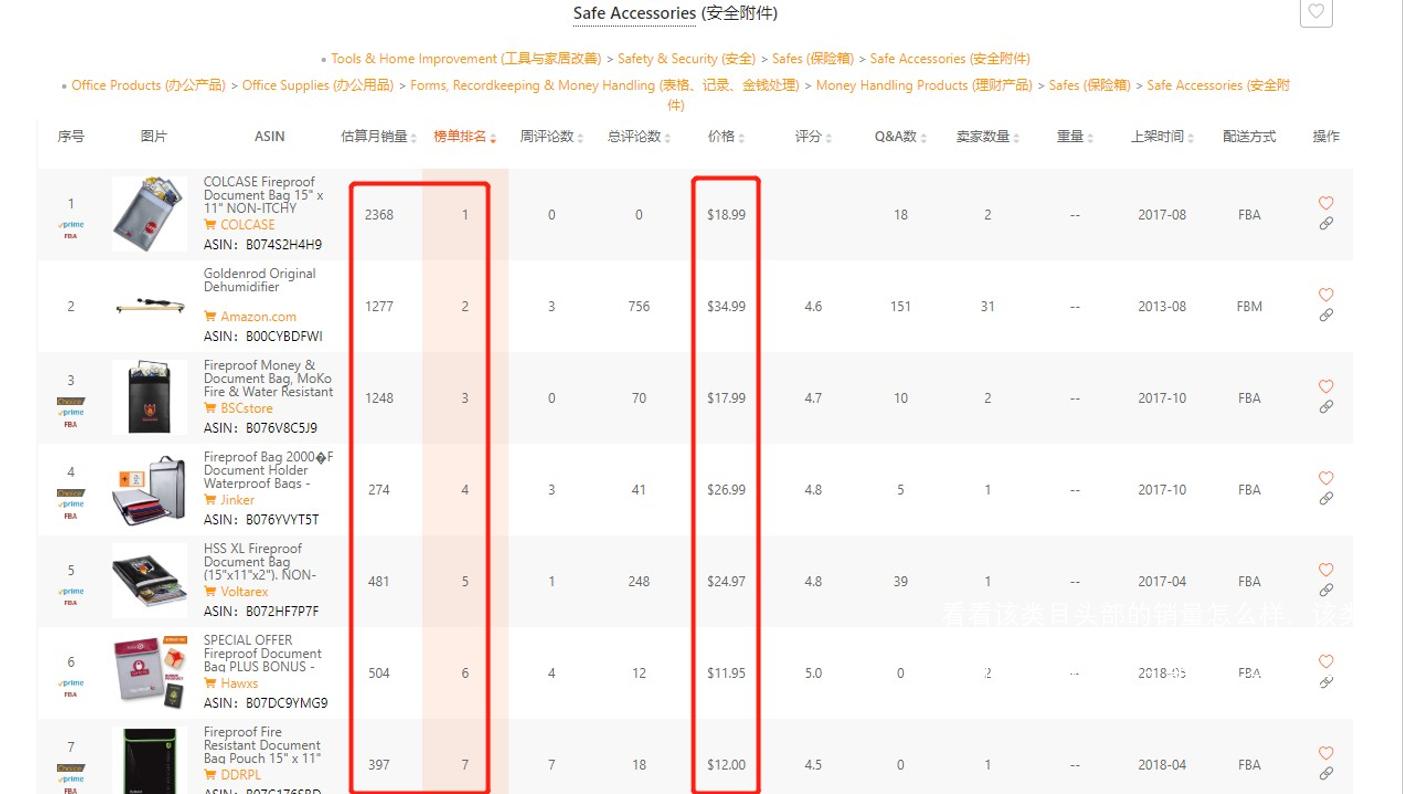Click the cart icon next to Jinker seller

click(210, 500)
